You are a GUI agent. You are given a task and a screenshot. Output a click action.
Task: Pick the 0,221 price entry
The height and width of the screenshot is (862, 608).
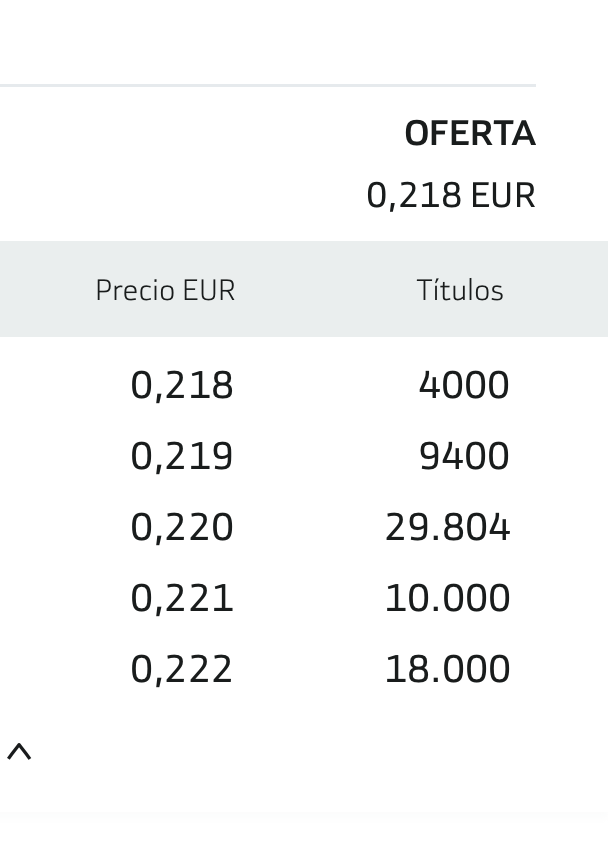click(182, 598)
